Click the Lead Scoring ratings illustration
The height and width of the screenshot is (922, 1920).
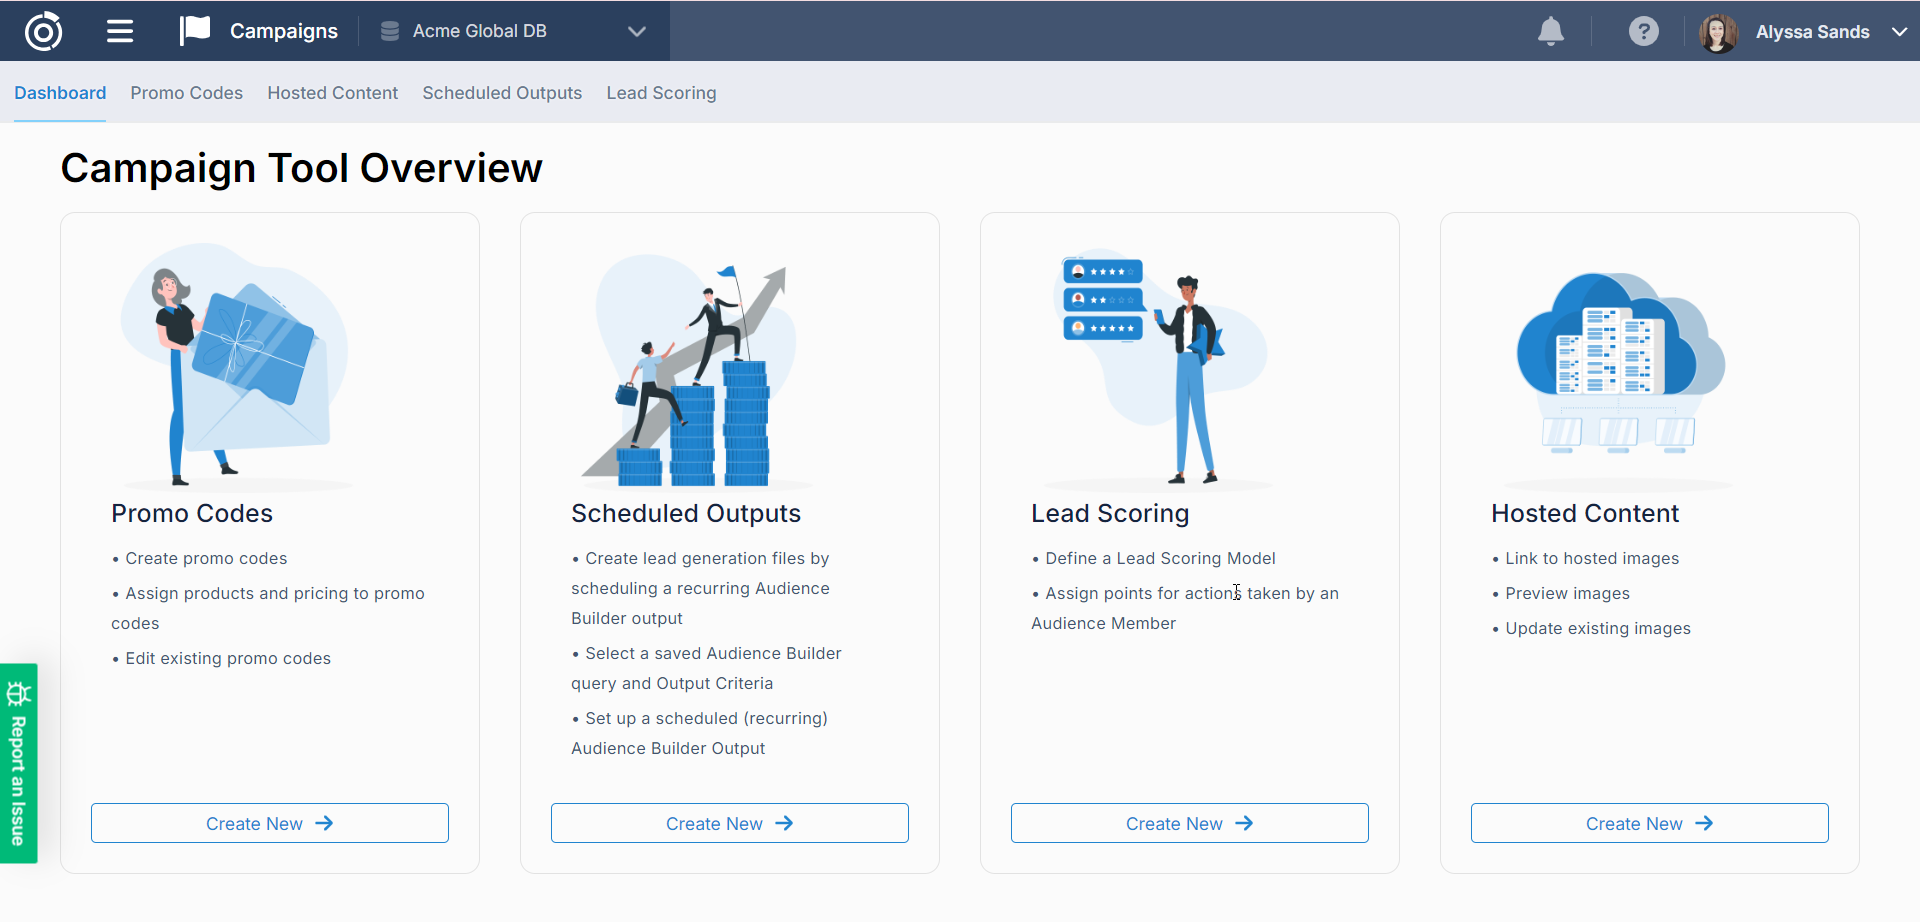pos(1160,365)
